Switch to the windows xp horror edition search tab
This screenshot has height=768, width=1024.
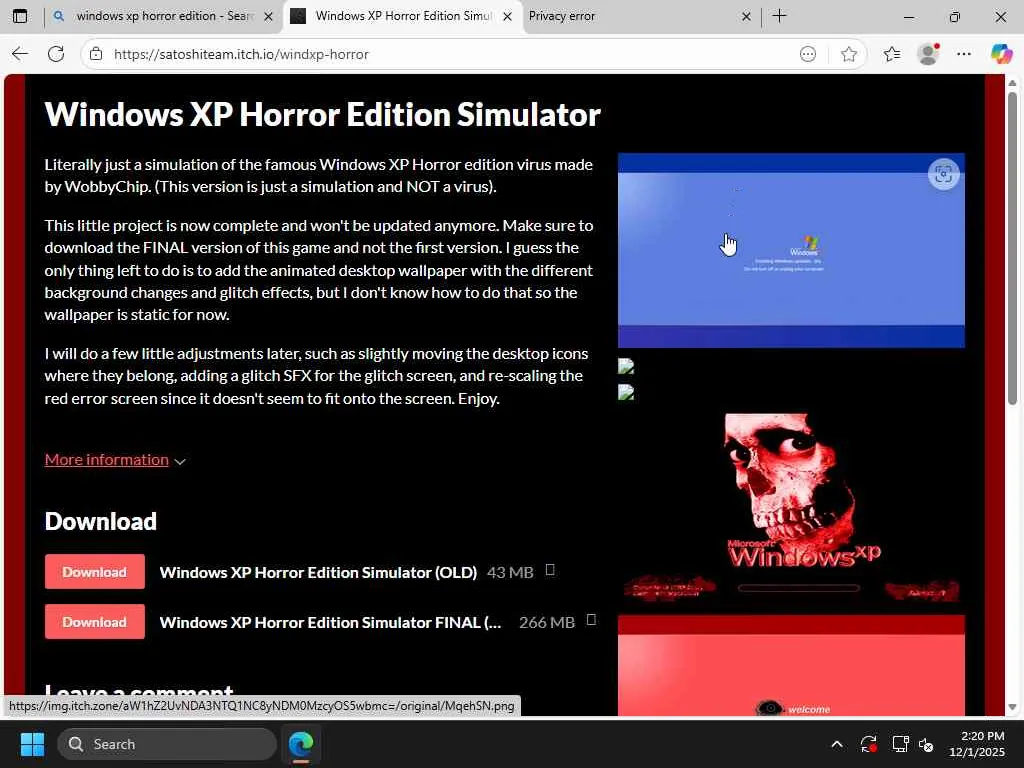click(x=163, y=16)
